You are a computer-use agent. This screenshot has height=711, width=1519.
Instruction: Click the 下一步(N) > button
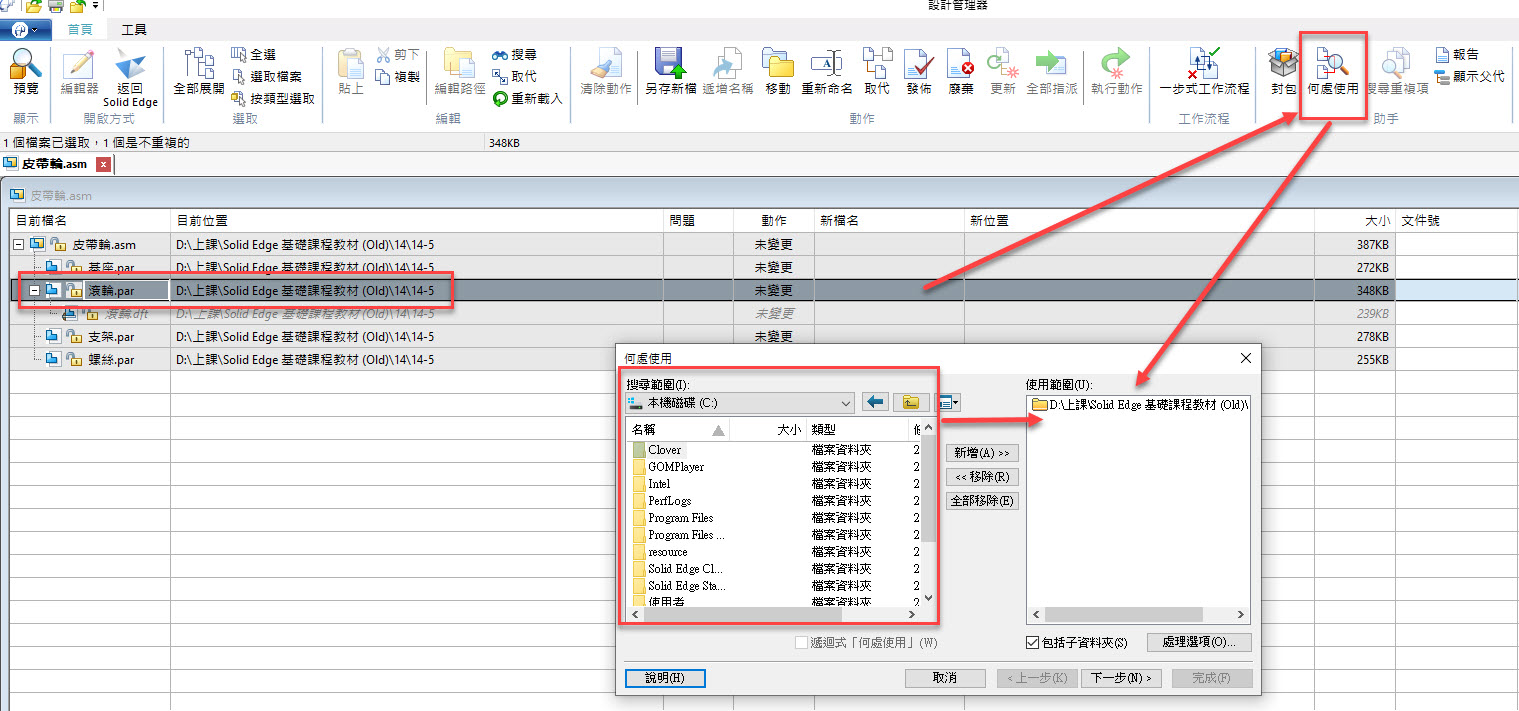pyautogui.click(x=1121, y=678)
